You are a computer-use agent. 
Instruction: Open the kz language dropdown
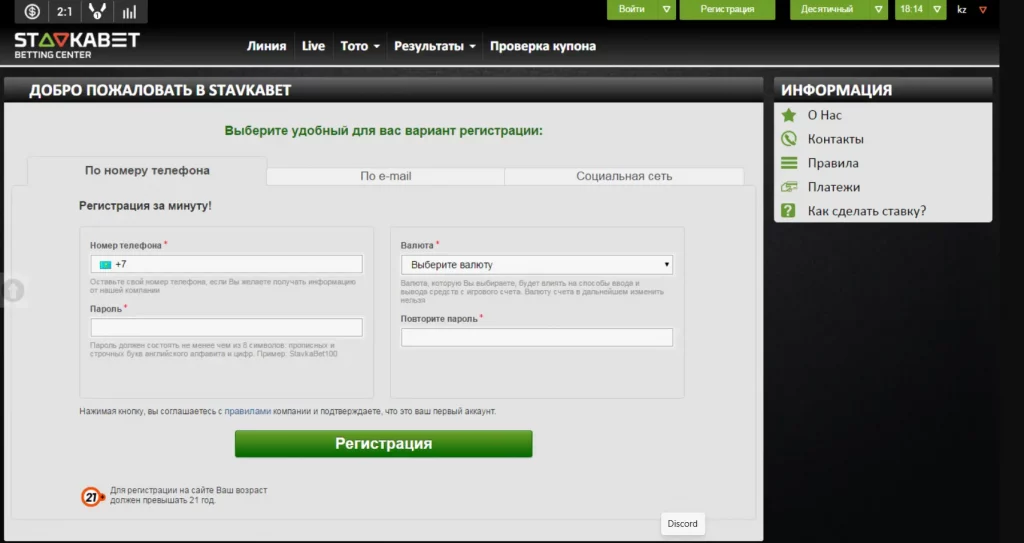[972, 9]
